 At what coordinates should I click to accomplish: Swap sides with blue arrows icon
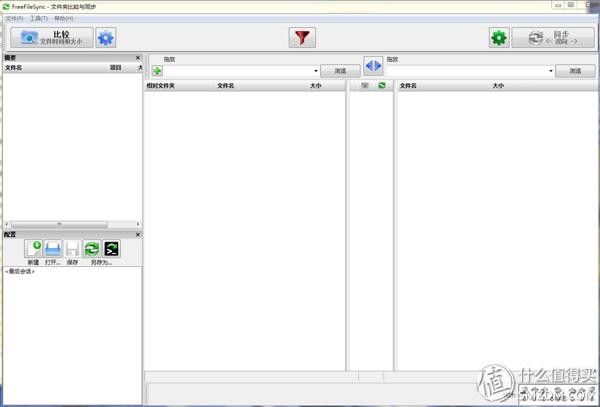pyautogui.click(x=373, y=66)
